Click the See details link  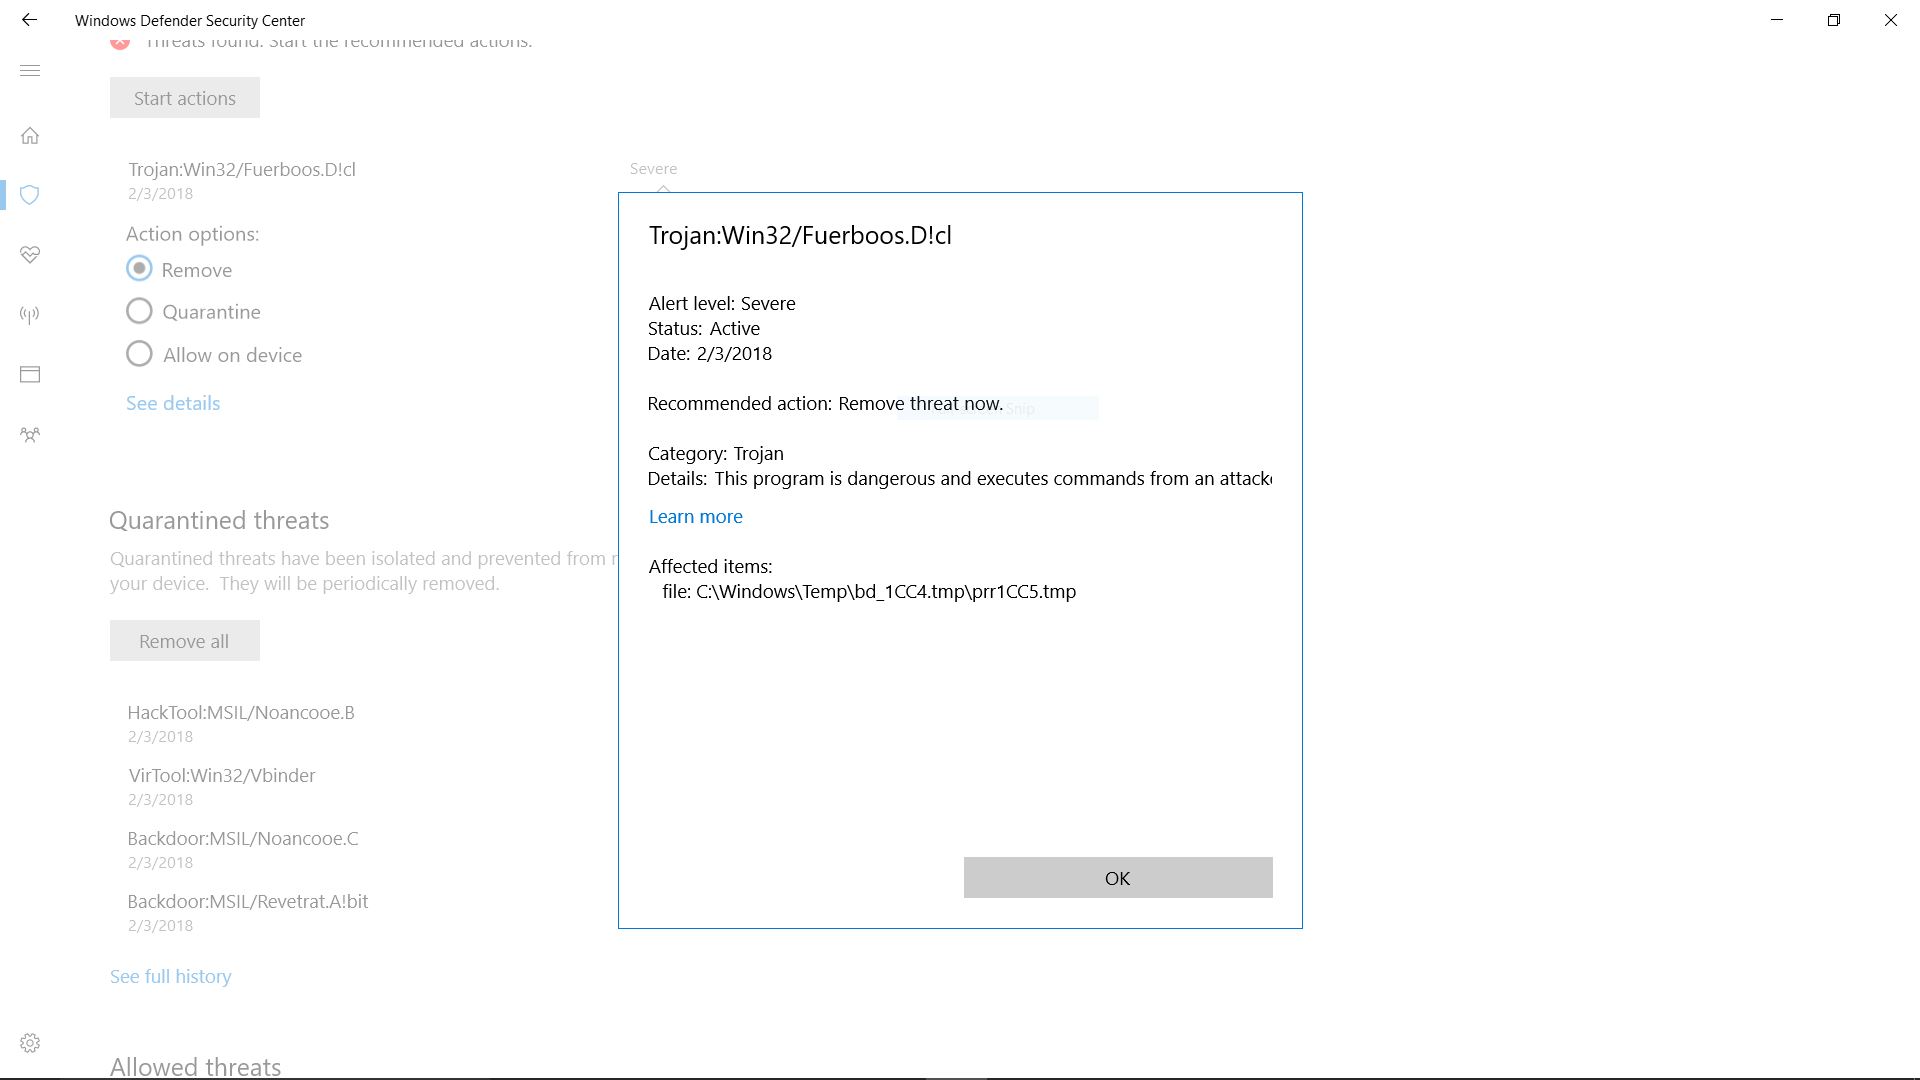(173, 403)
